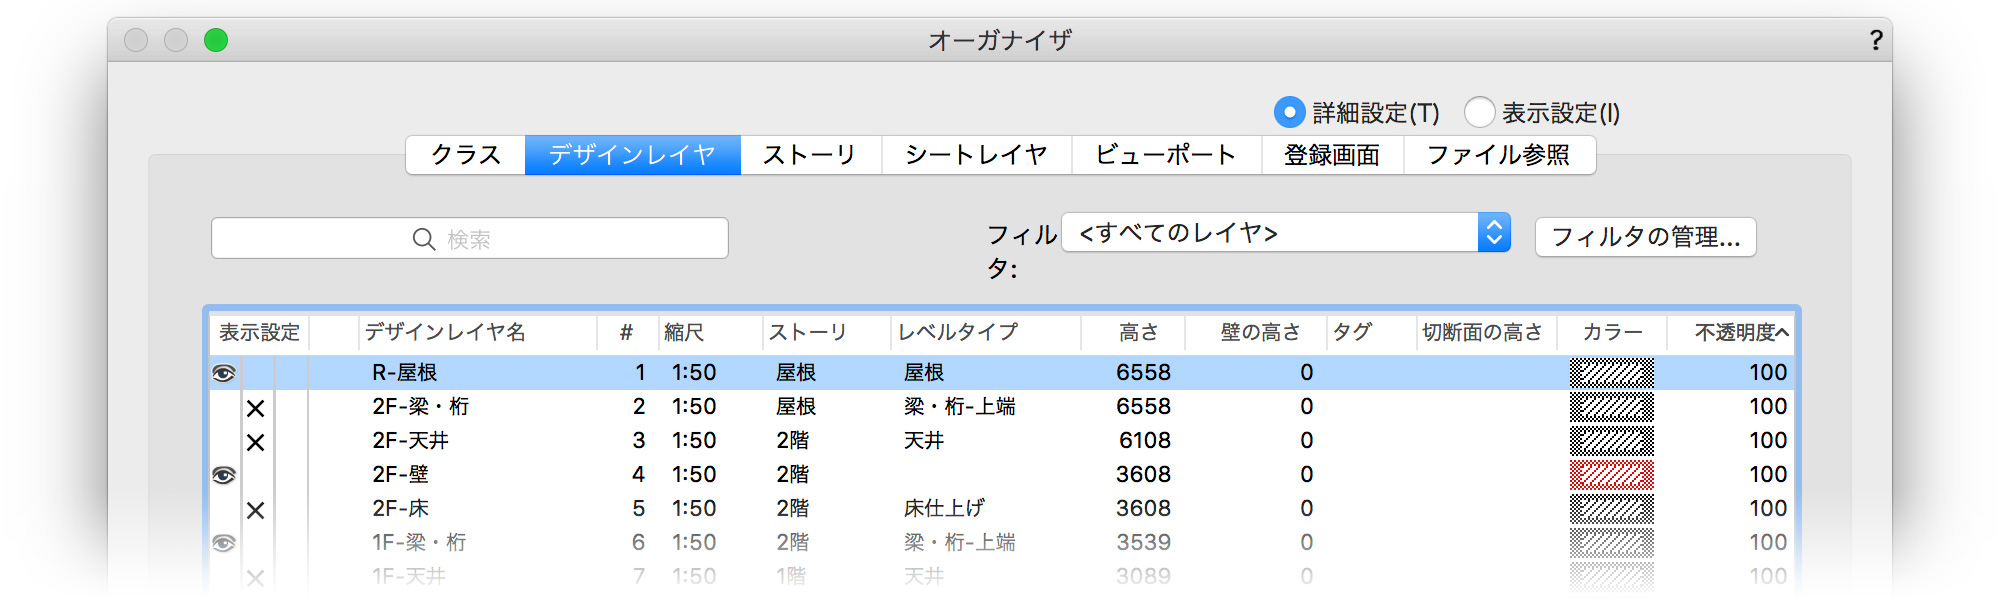The width and height of the screenshot is (2000, 600).
Task: Click the green zoom window button
Action: pos(216,40)
